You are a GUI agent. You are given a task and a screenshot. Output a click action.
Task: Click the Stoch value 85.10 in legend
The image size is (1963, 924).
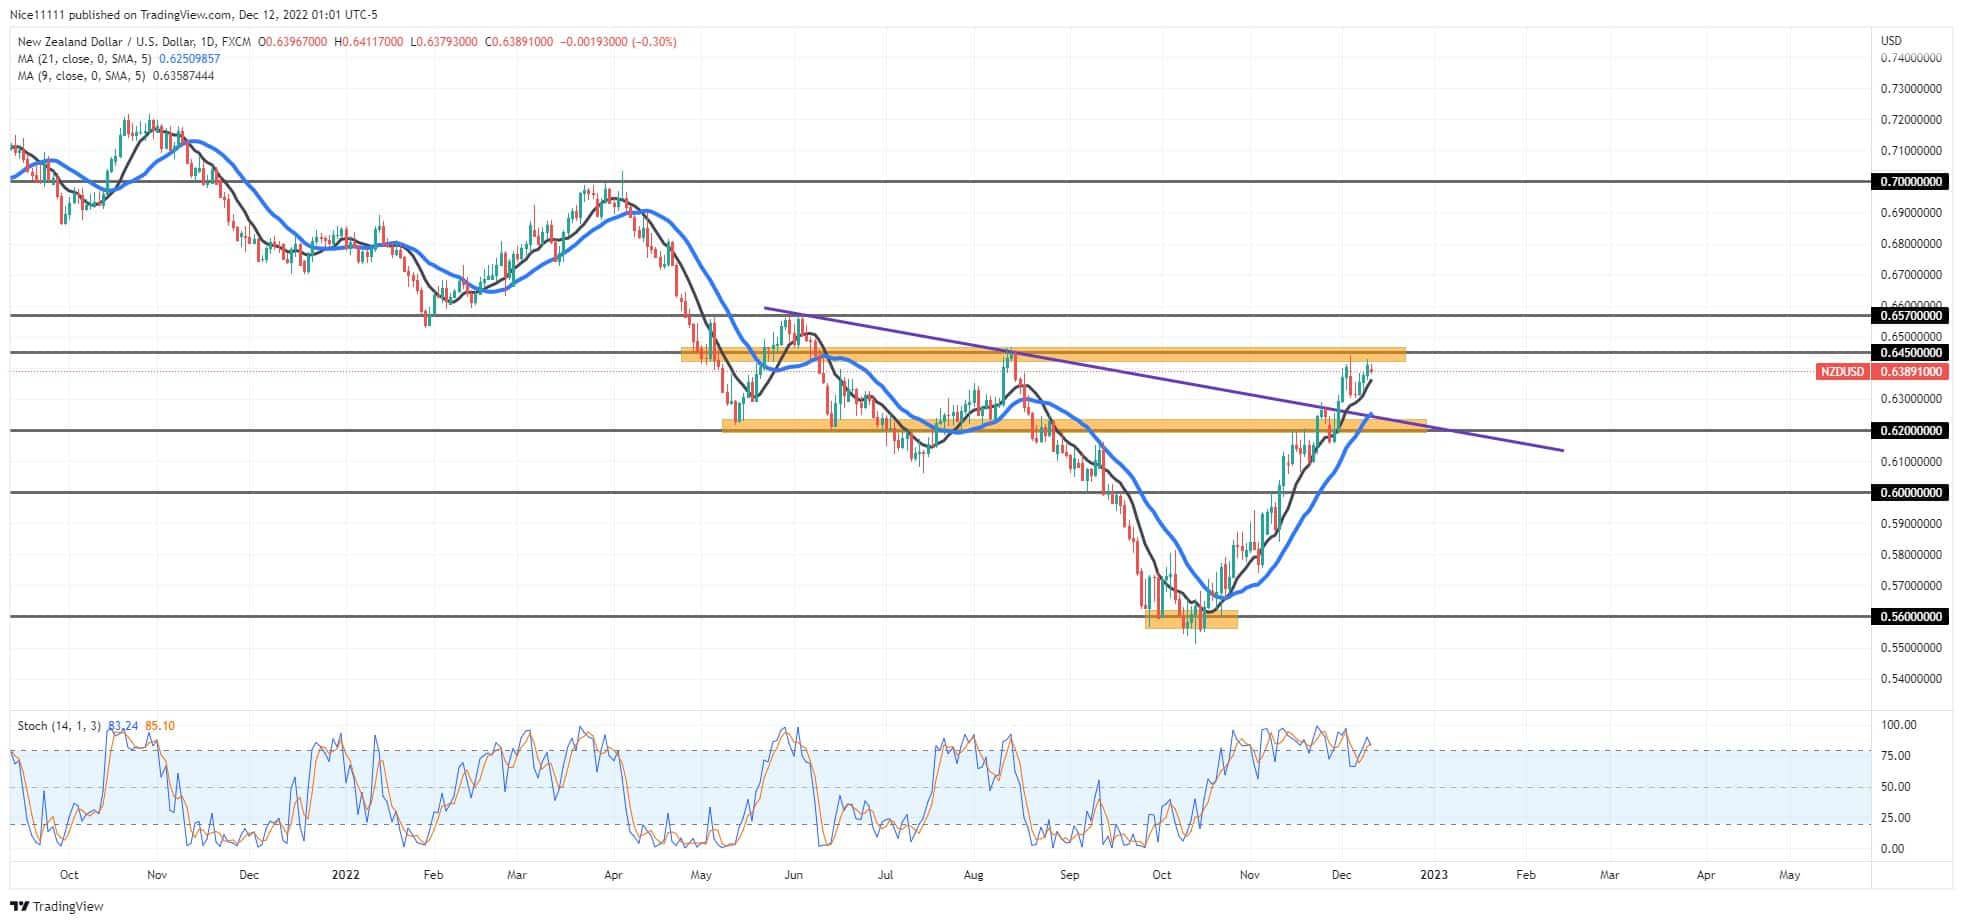coord(160,726)
